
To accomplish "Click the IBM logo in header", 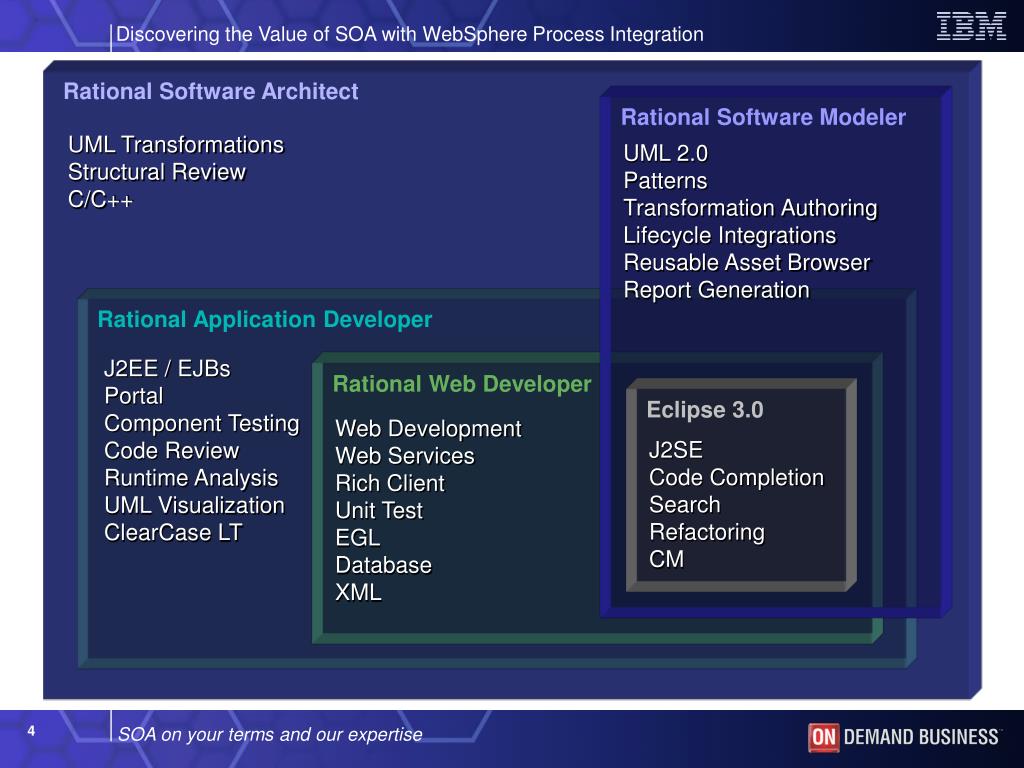I will (x=971, y=27).
